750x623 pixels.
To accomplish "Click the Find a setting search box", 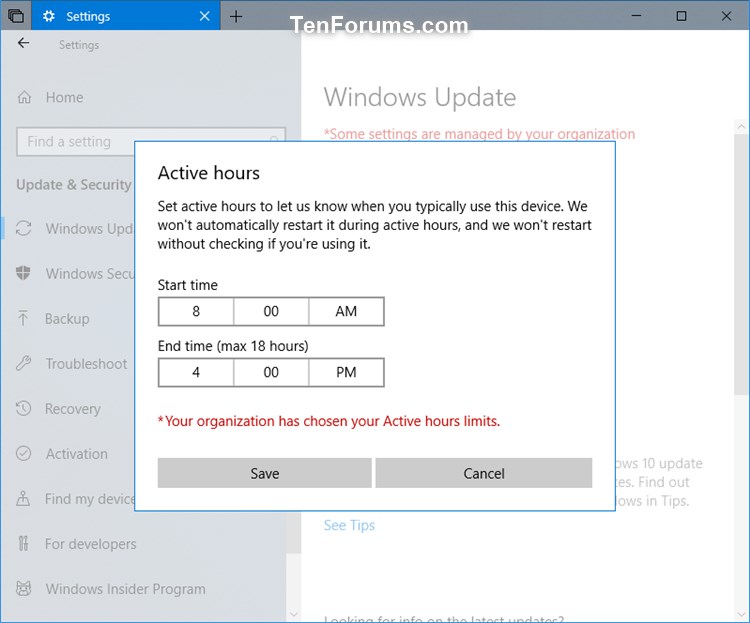I will [151, 142].
